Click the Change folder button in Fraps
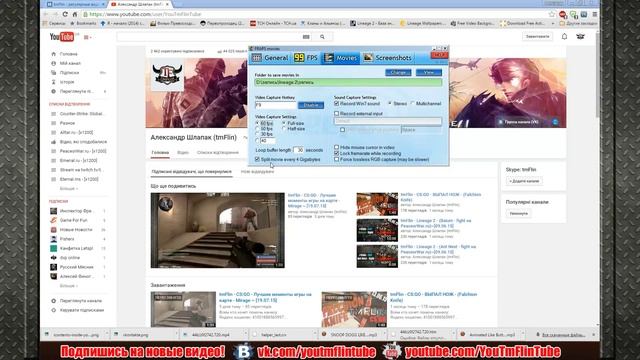Image resolution: width=640 pixels, height=360 pixels. (398, 72)
